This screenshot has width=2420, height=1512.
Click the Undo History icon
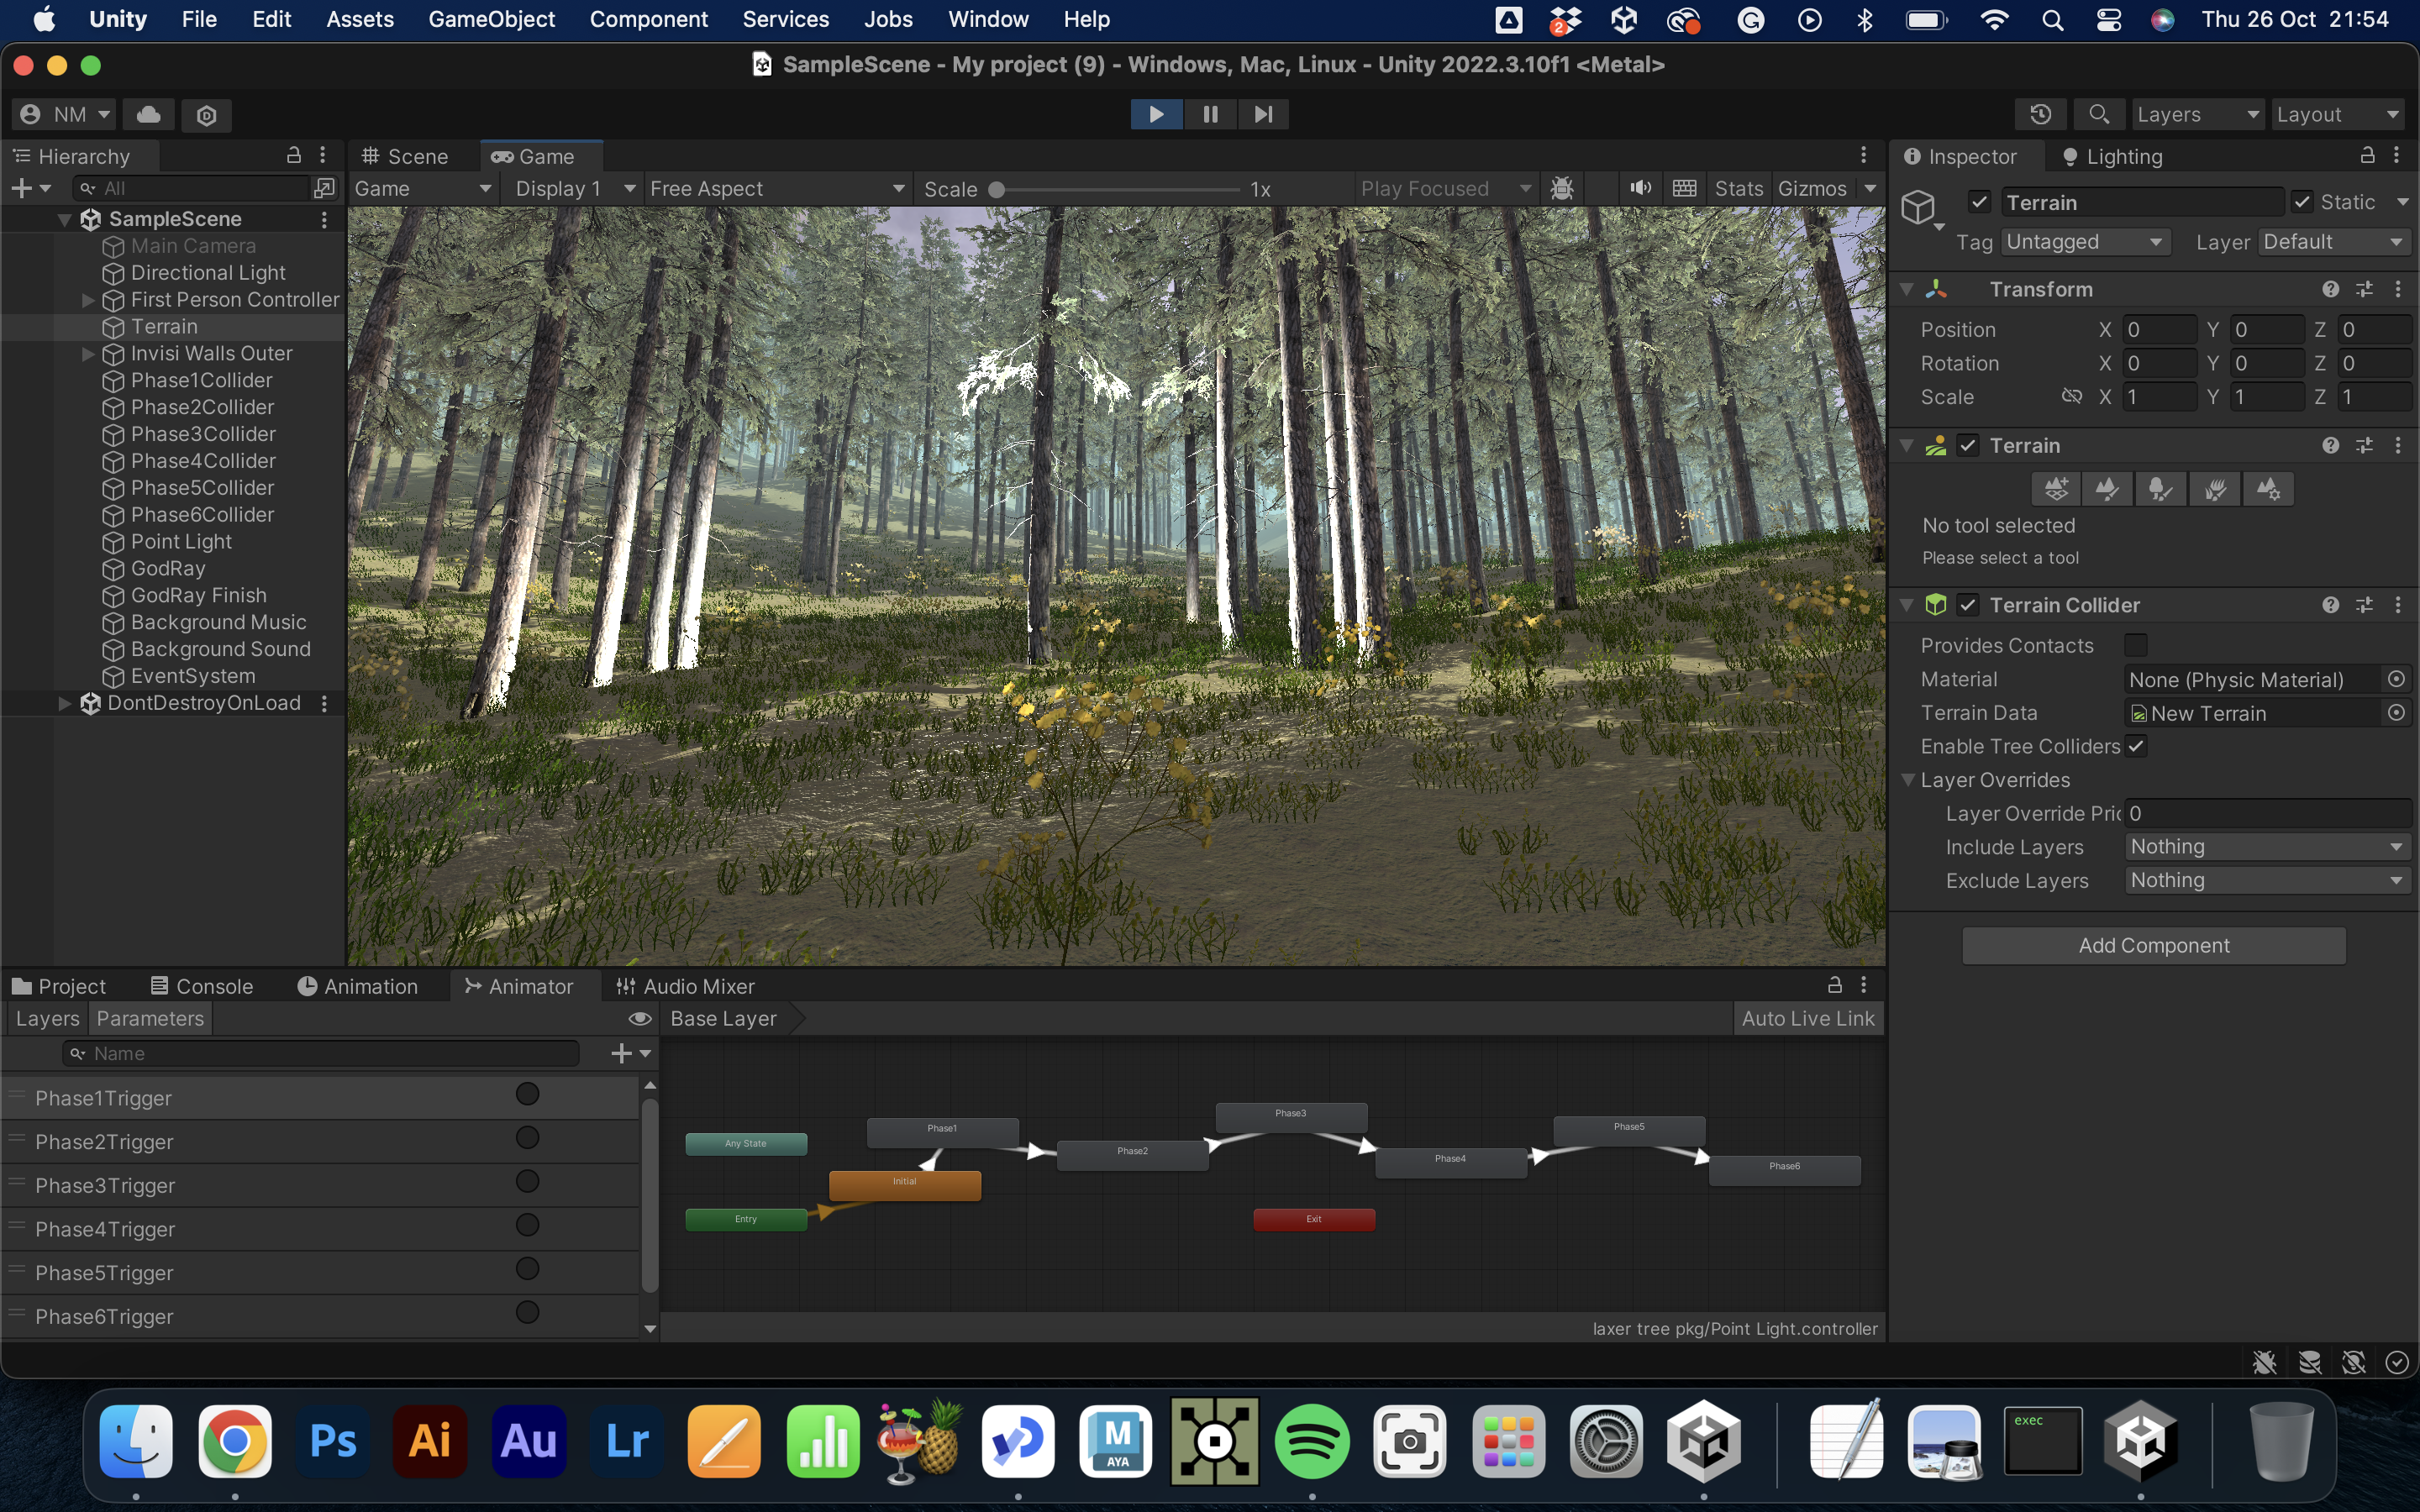[x=2040, y=114]
